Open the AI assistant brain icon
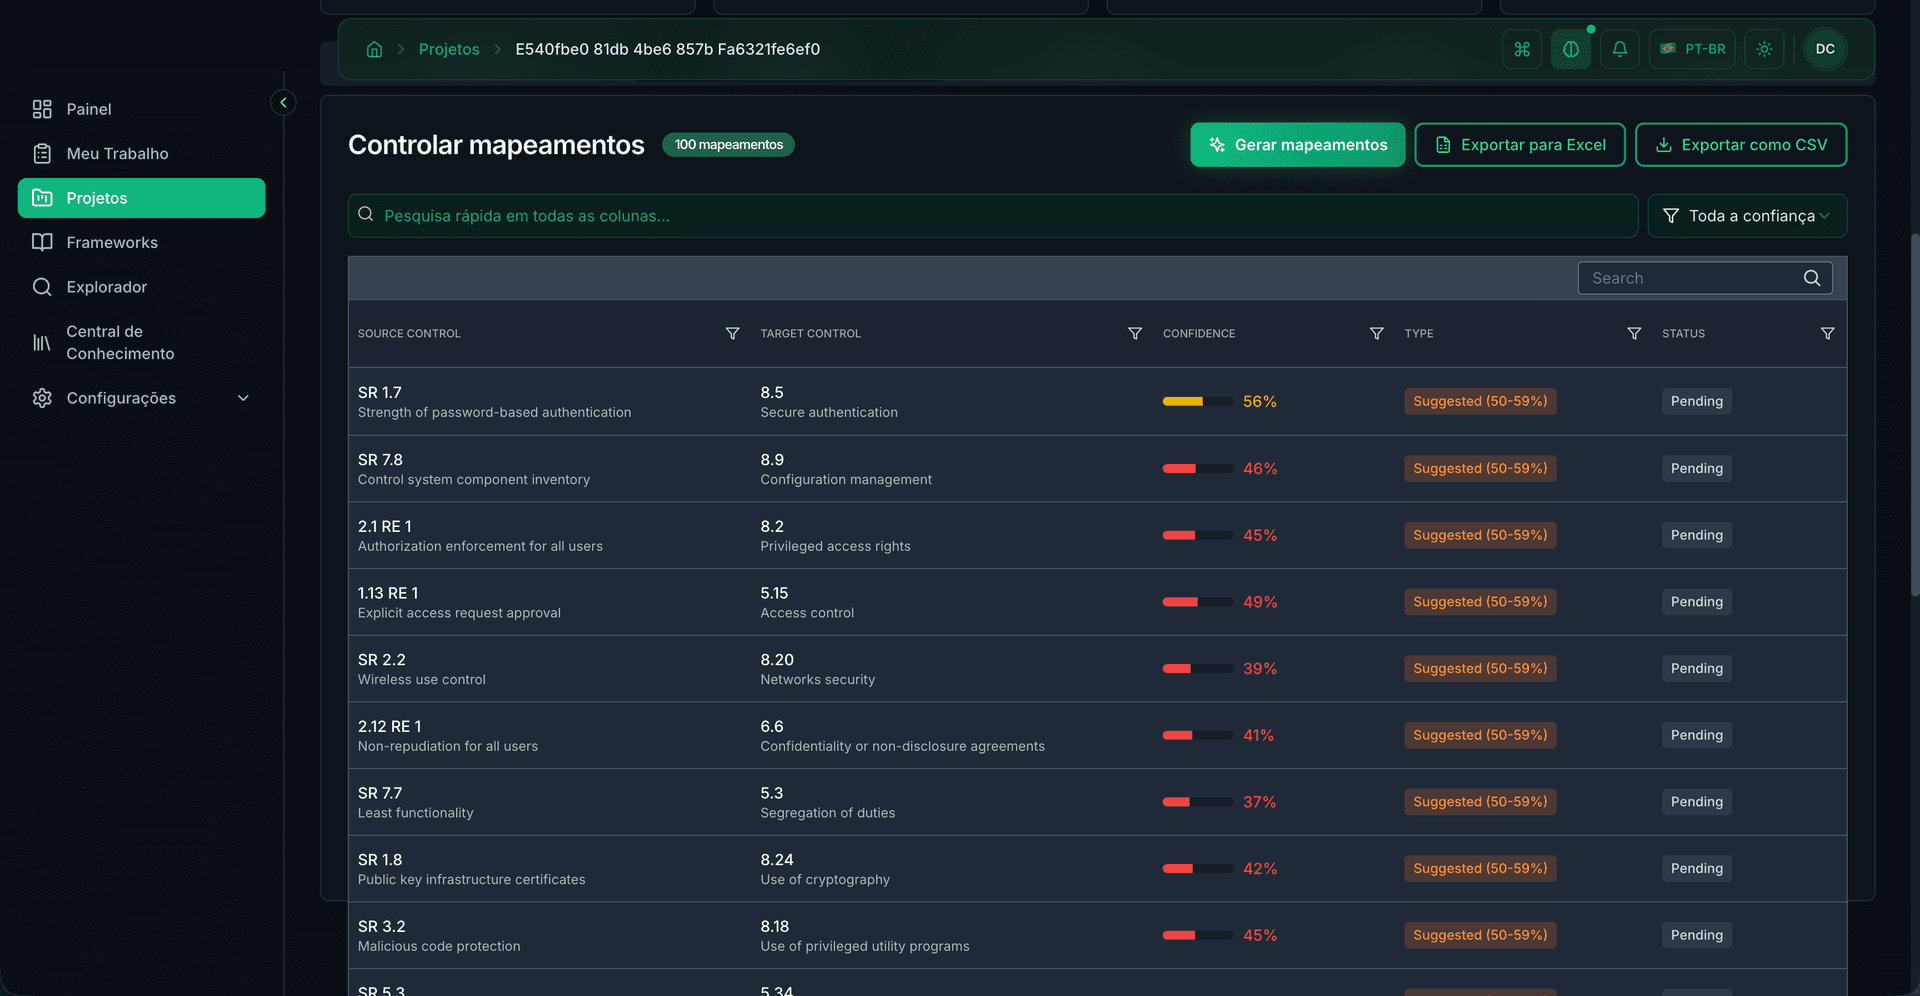Image resolution: width=1920 pixels, height=996 pixels. tap(1571, 48)
